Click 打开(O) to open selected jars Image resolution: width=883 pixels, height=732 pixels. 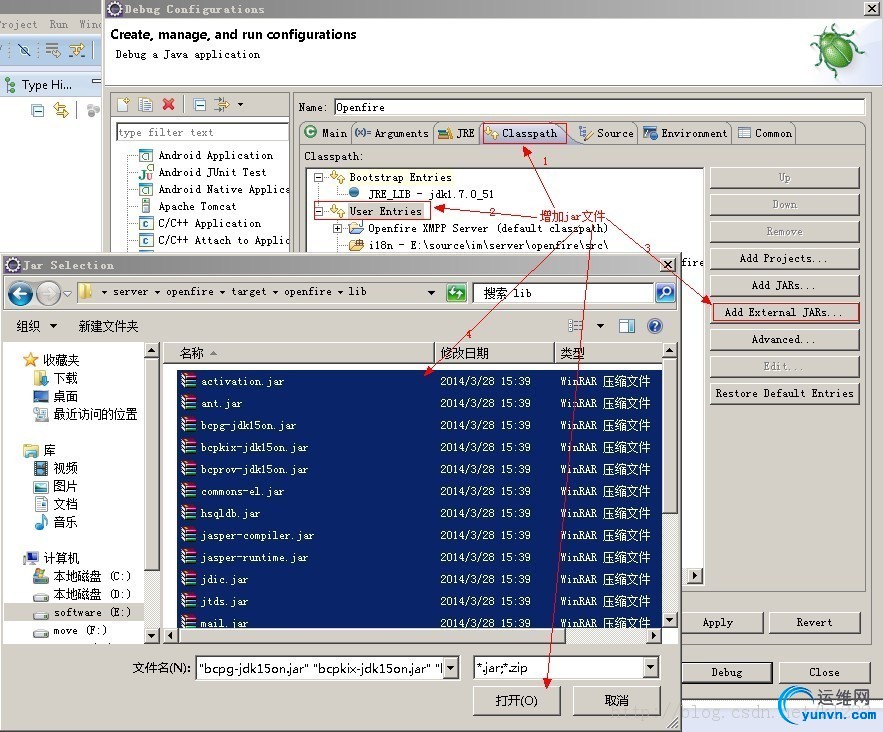pos(516,700)
